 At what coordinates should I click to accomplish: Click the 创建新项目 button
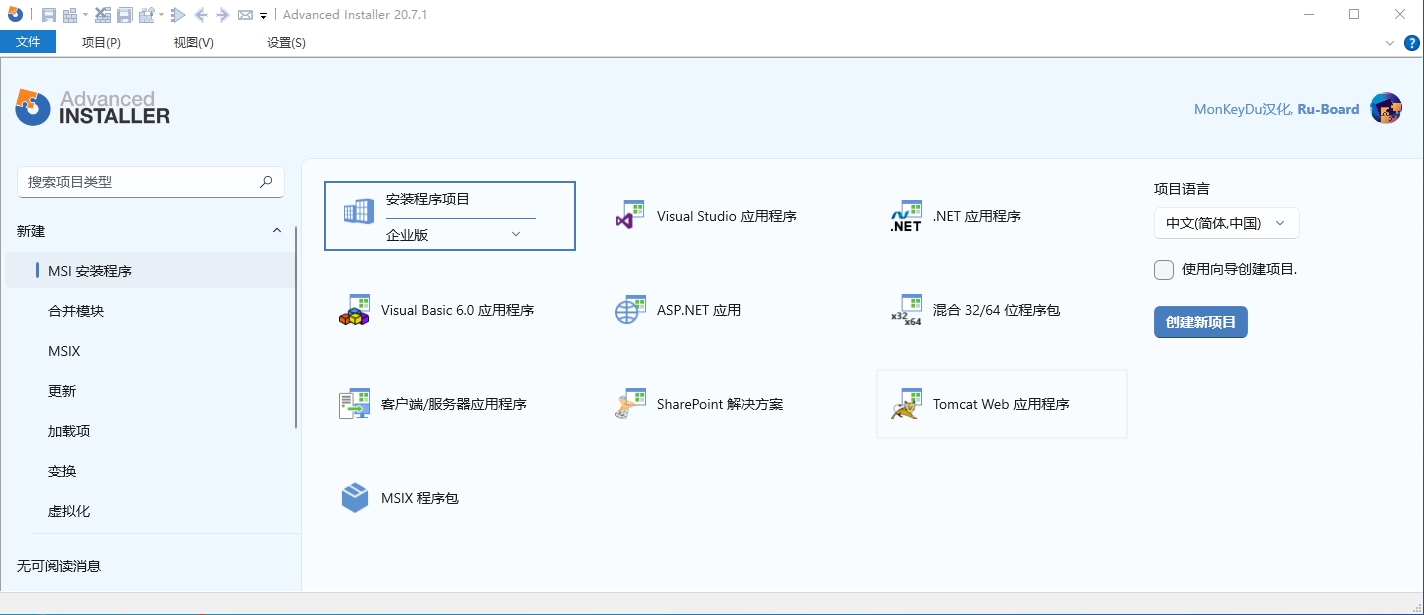[1201, 322]
